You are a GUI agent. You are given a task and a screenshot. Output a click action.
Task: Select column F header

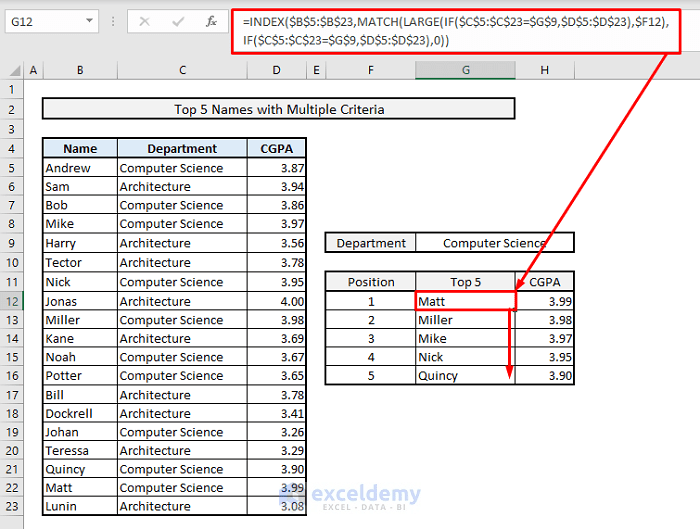(371, 70)
